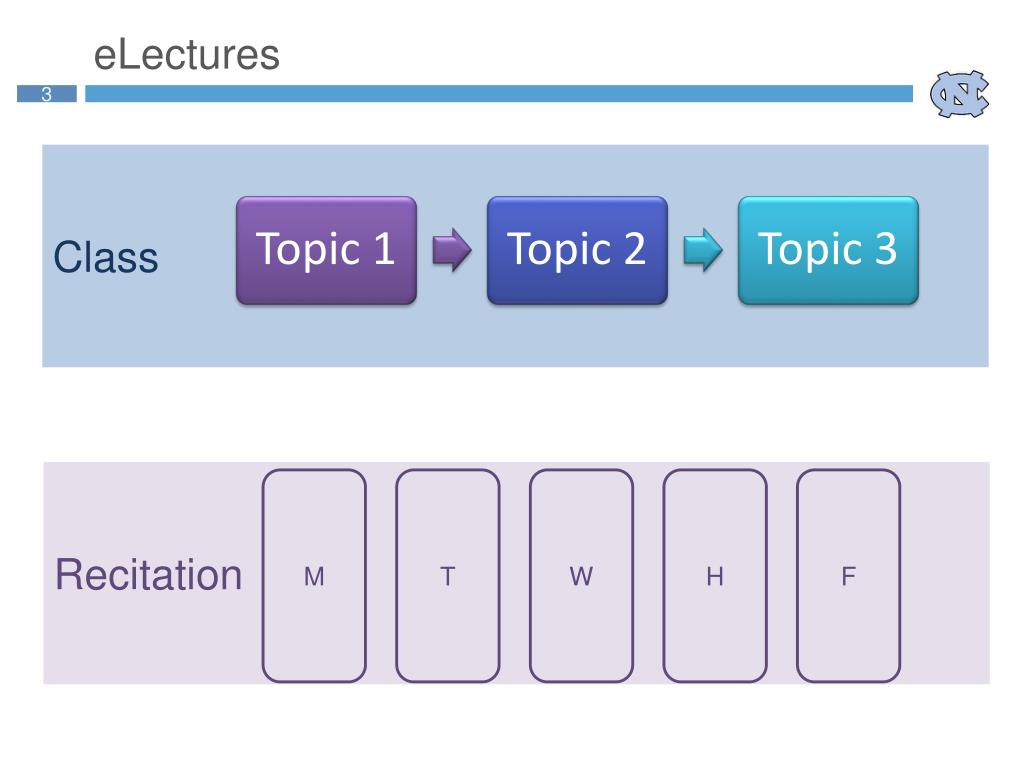Viewport: 1024px width, 768px height.
Task: Click the Tuesday recitation box labeled T
Action: [448, 575]
